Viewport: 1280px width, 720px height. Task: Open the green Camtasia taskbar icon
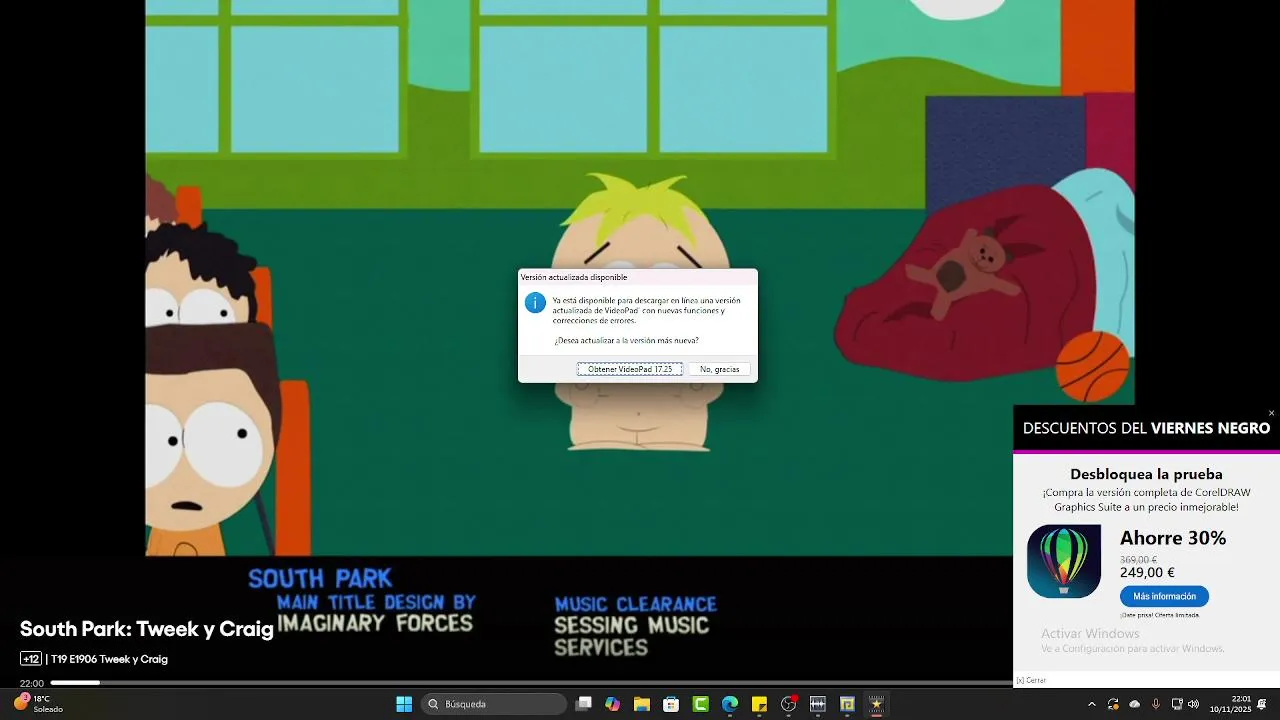[701, 704]
